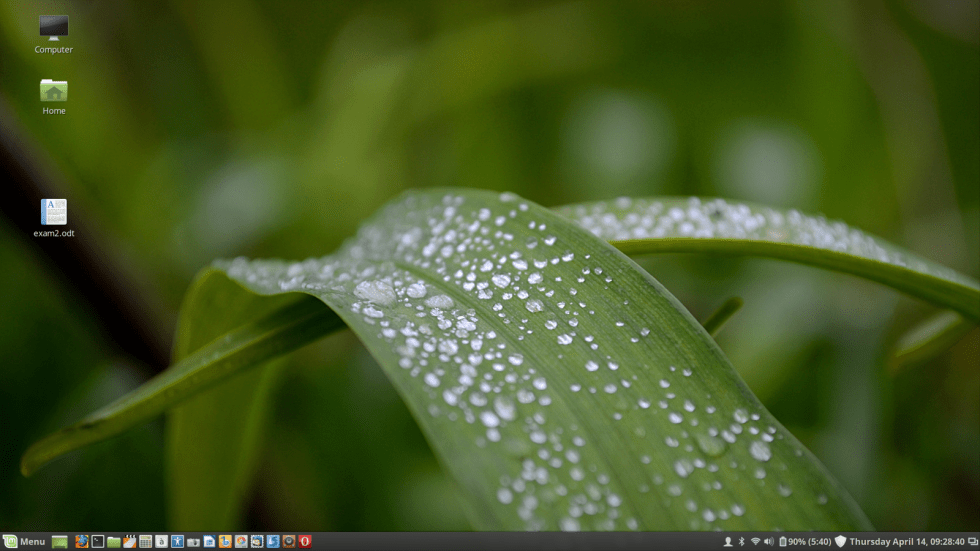Open the green file manager folder launcher
The image size is (980, 551).
tap(114, 541)
